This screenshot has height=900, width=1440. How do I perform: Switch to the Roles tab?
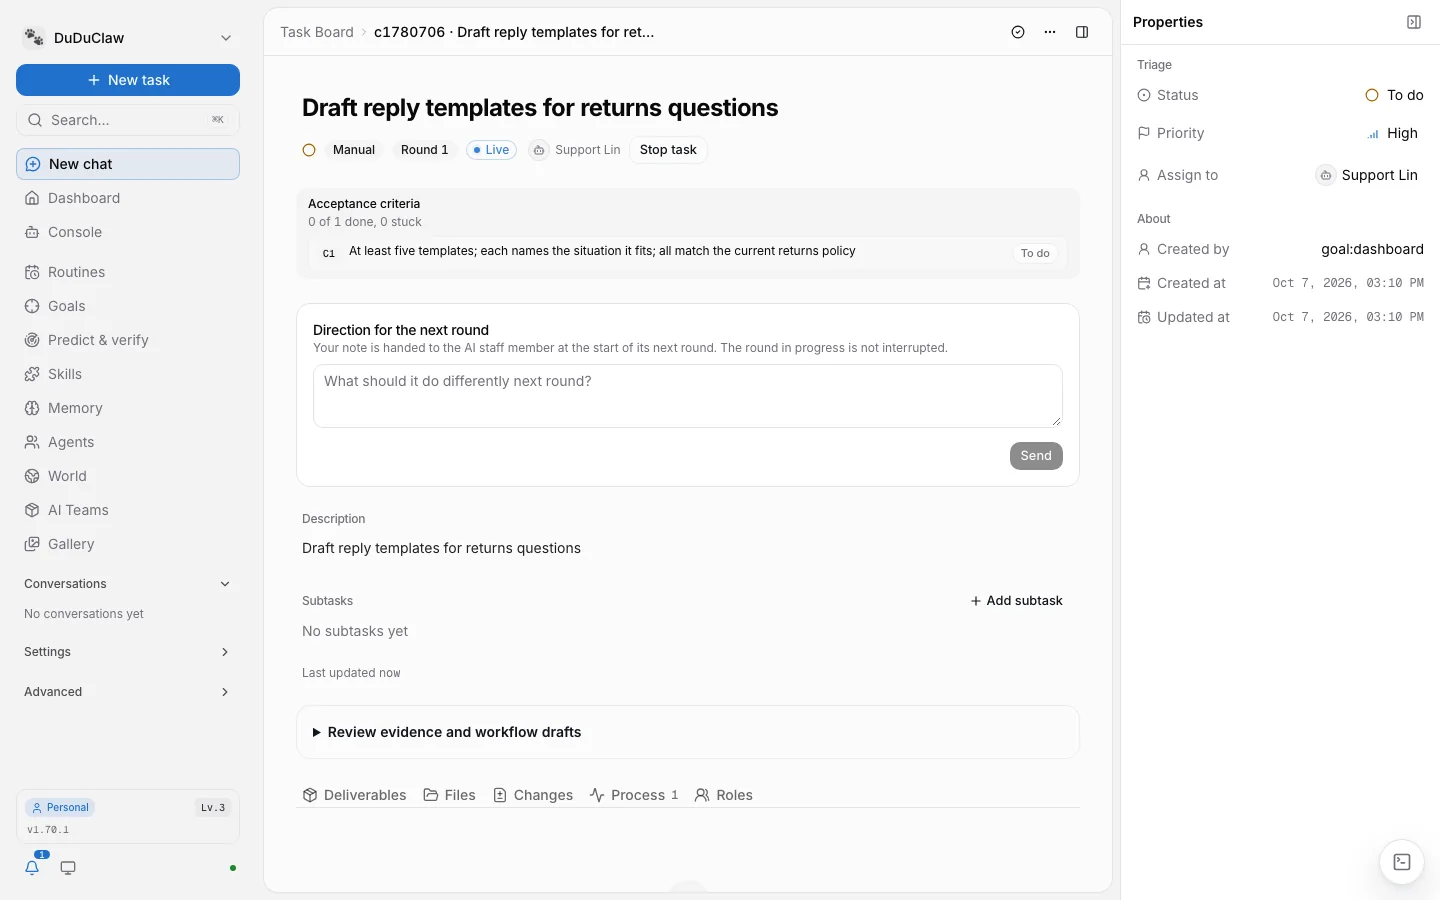(x=724, y=795)
